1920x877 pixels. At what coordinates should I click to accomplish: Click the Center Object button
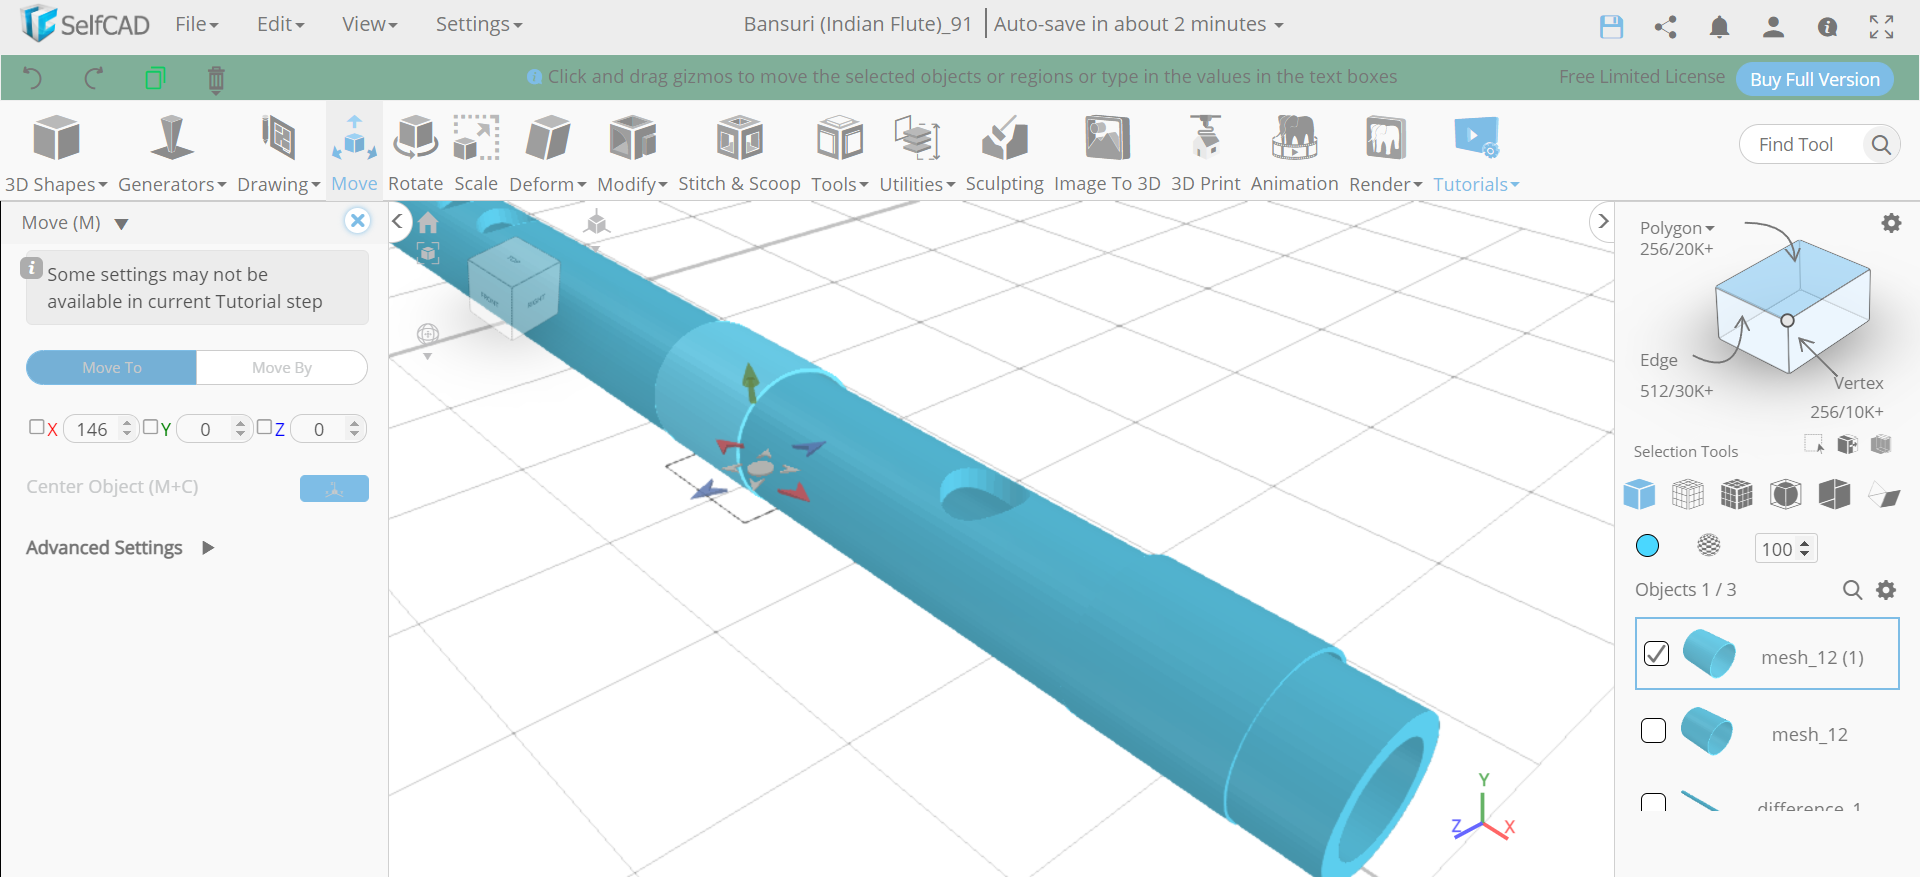334,488
